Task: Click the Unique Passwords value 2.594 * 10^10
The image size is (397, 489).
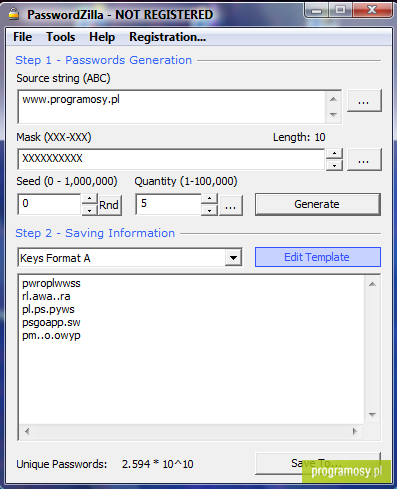Action: coord(157,464)
